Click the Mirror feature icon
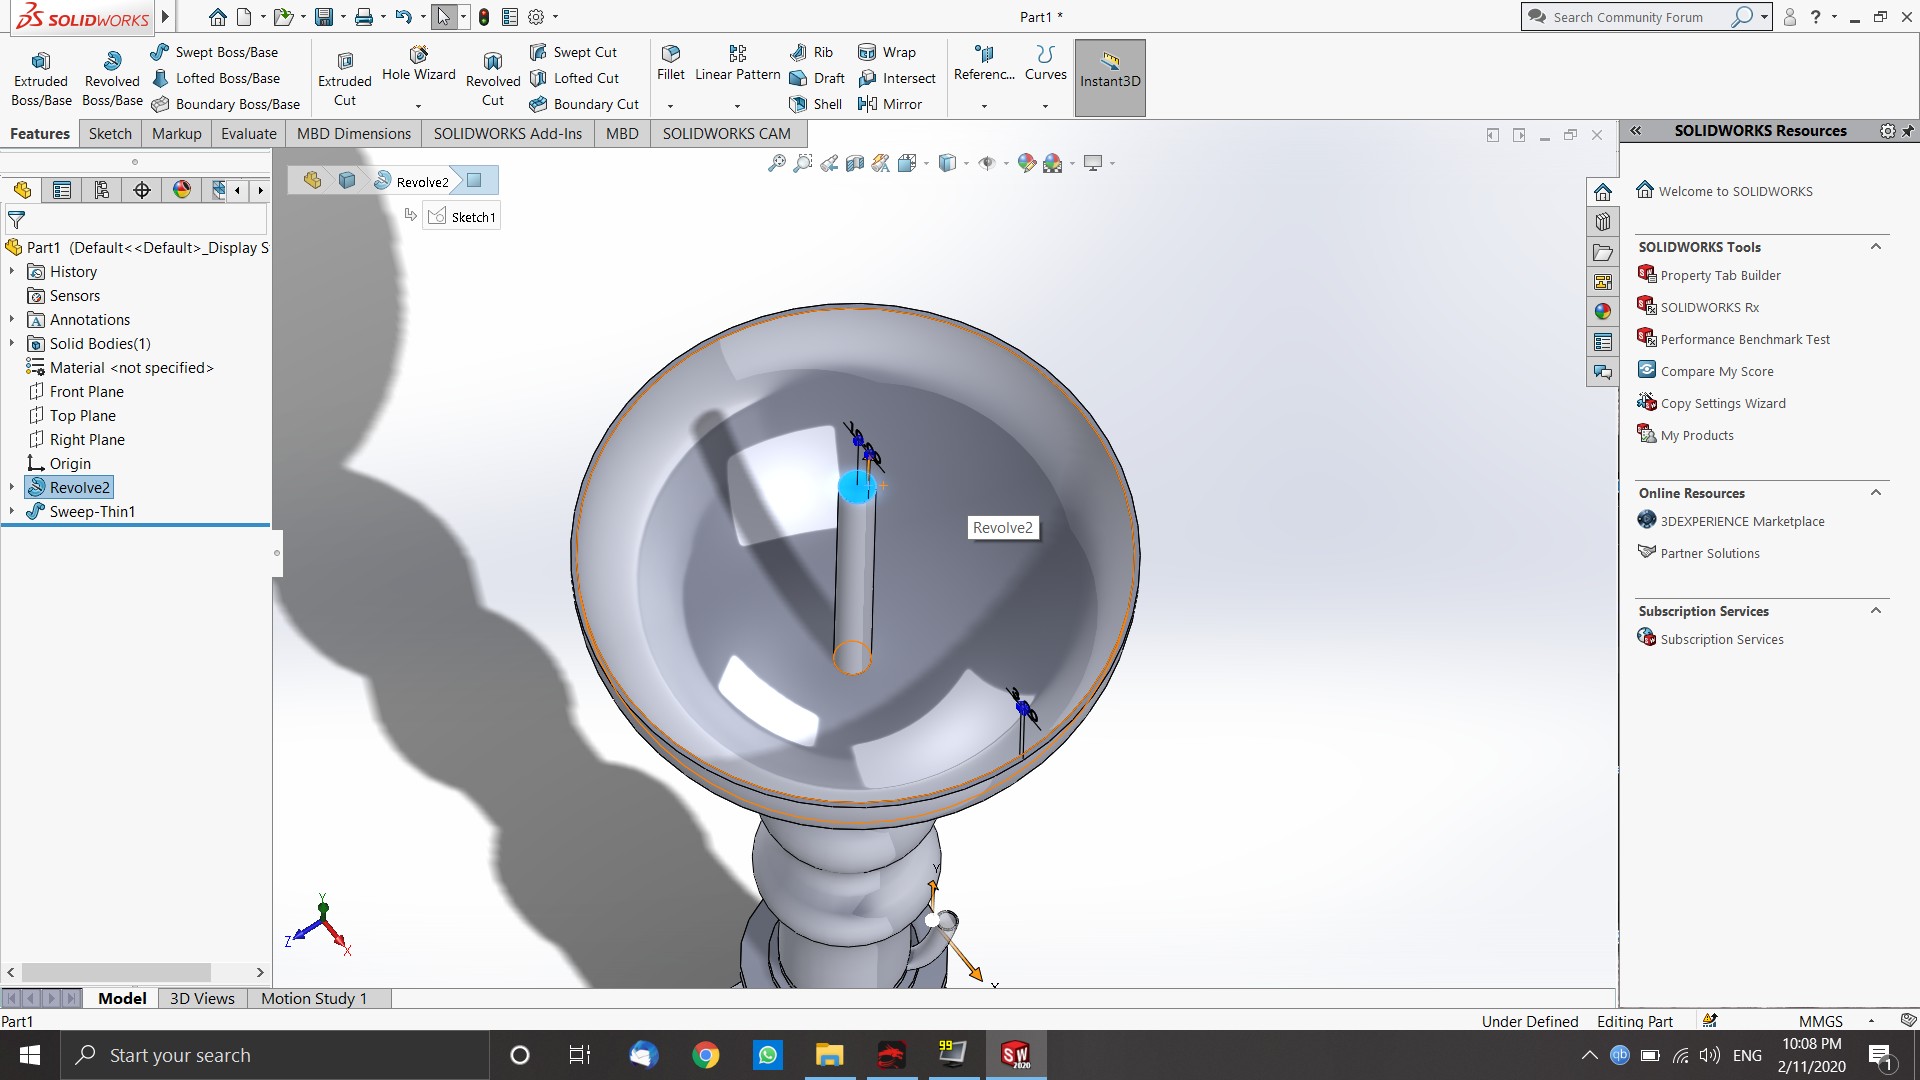The height and width of the screenshot is (1080, 1920). point(889,104)
